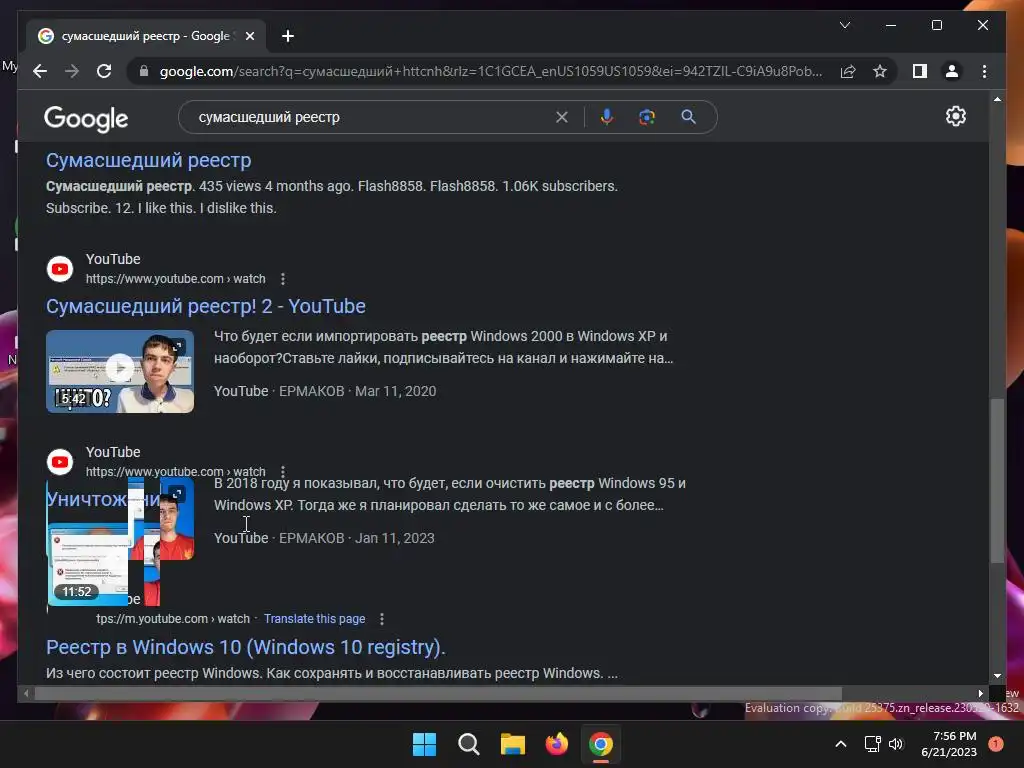The image size is (1024, 768).
Task: Open clock showing 7:56 PM
Action: point(949,744)
